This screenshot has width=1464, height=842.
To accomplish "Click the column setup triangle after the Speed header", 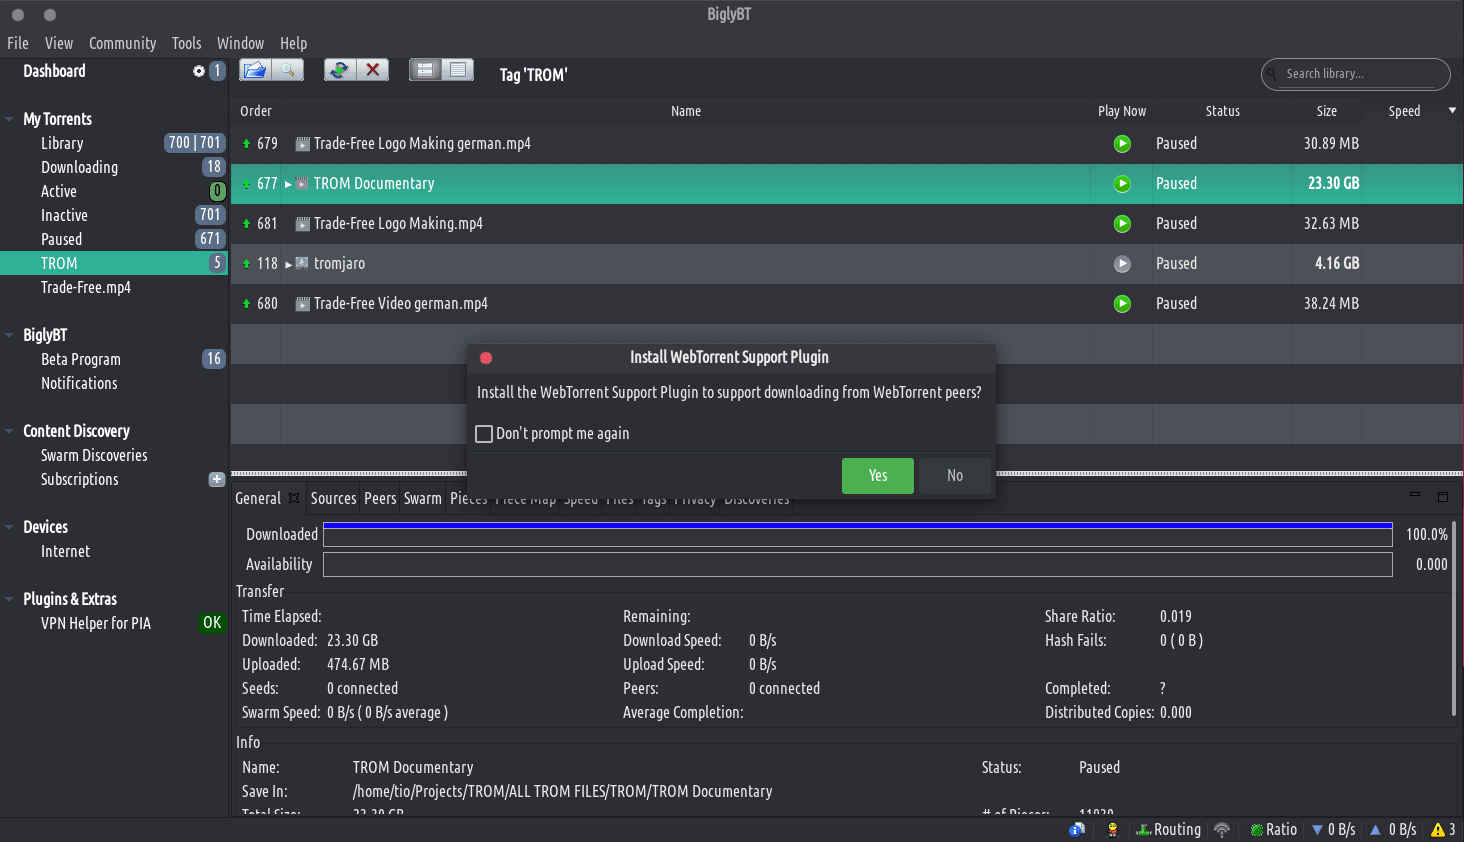I will pyautogui.click(x=1452, y=111).
